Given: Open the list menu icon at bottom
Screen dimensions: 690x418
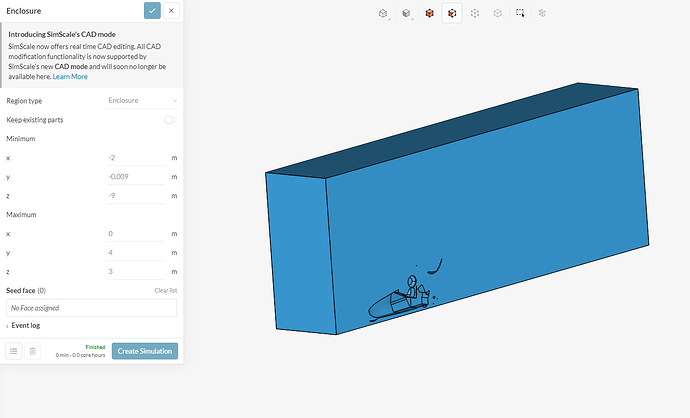Looking at the screenshot, I should 13,351.
